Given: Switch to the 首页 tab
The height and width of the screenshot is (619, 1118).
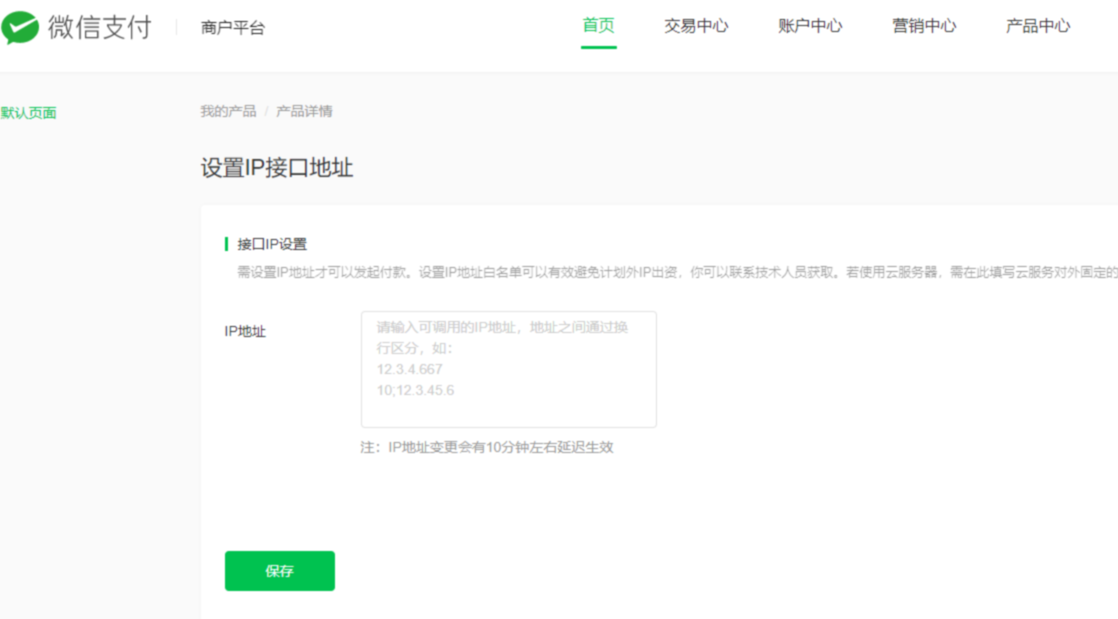Looking at the screenshot, I should pyautogui.click(x=598, y=26).
